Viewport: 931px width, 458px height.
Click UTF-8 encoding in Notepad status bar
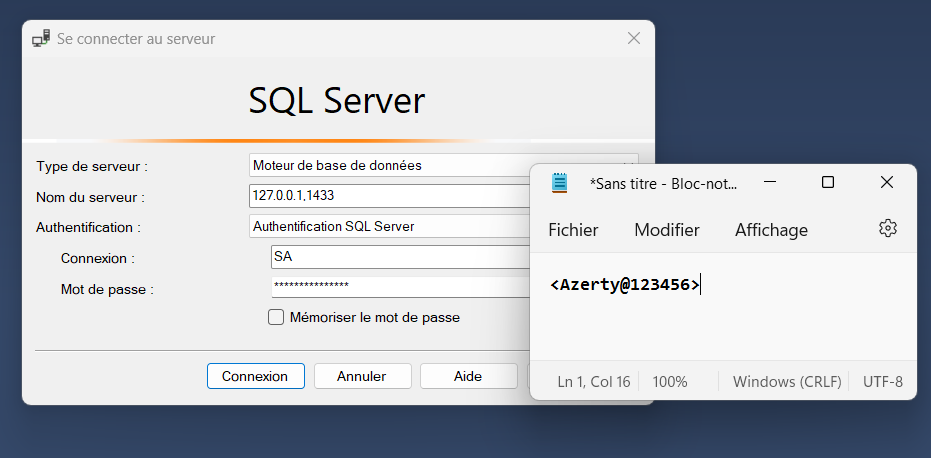(882, 381)
